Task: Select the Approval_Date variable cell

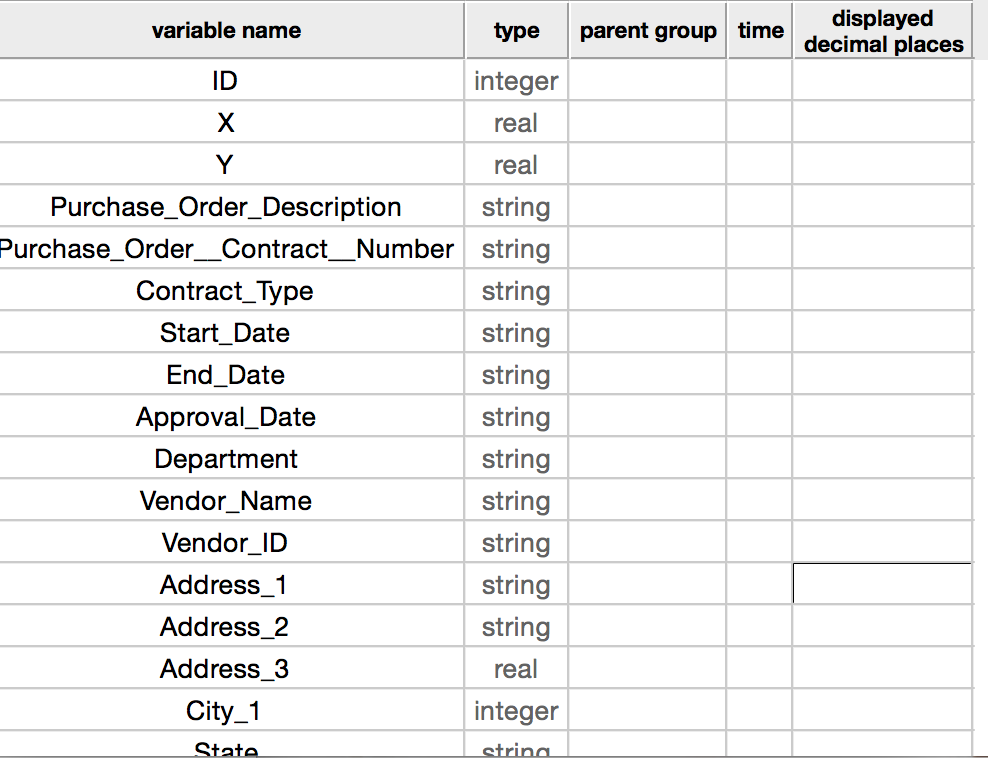Action: [x=226, y=417]
